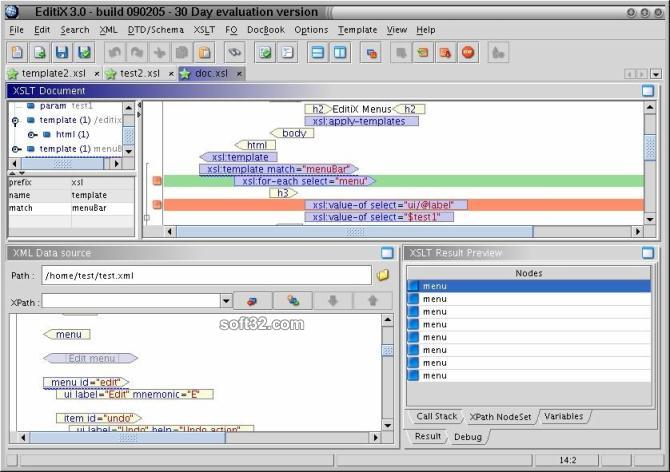Click the xsl:apply-templates tag in editor
The image size is (670, 472).
[x=361, y=121]
